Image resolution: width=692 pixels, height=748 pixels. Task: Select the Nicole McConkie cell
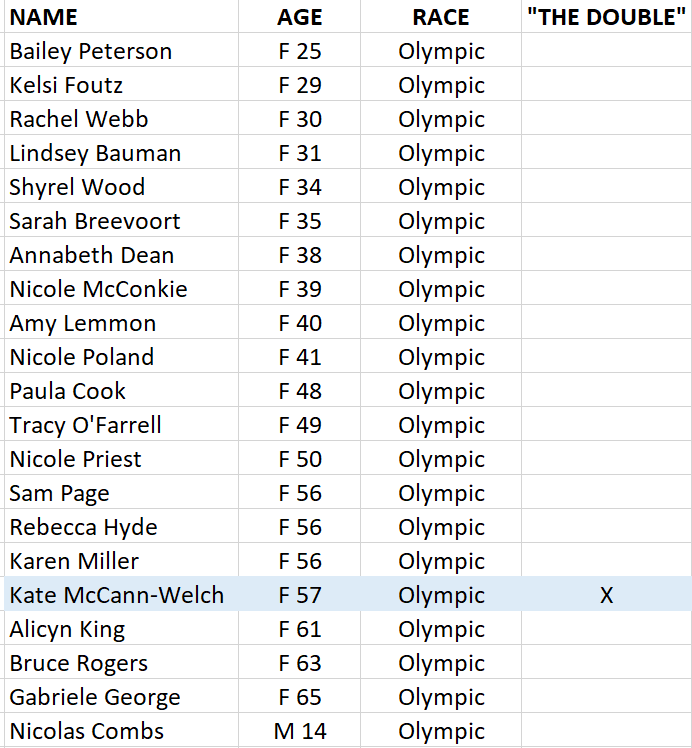pos(121,288)
